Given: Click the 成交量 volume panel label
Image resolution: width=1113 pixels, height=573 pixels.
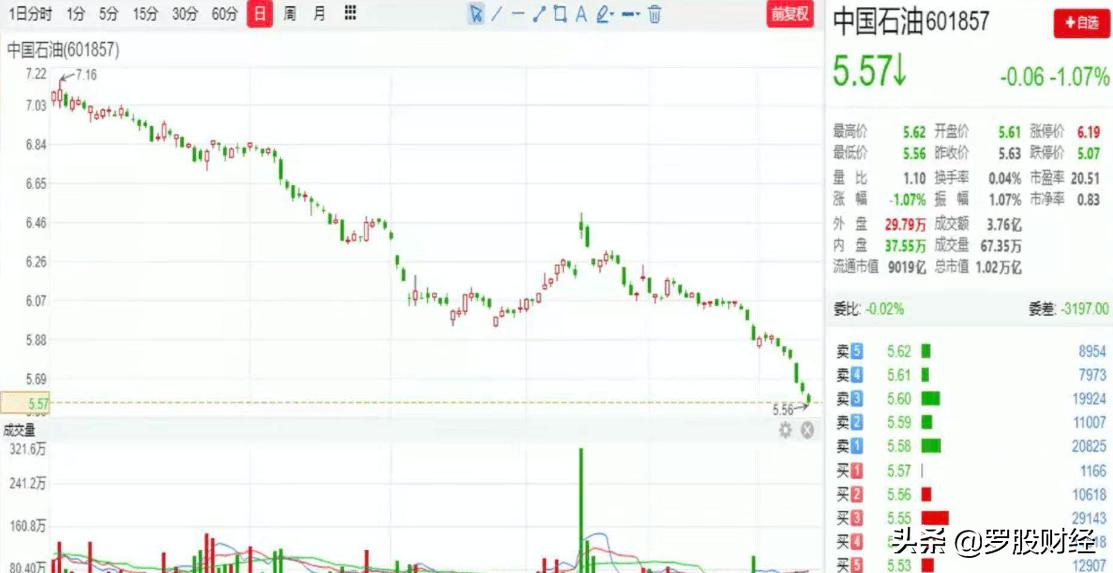Looking at the screenshot, I should tap(19, 429).
